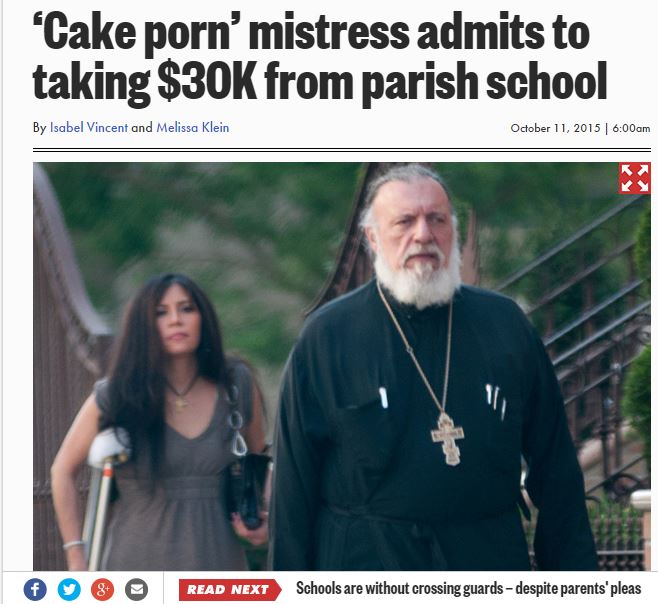Click the red READ NEXT label
The image size is (658, 604).
click(x=230, y=590)
